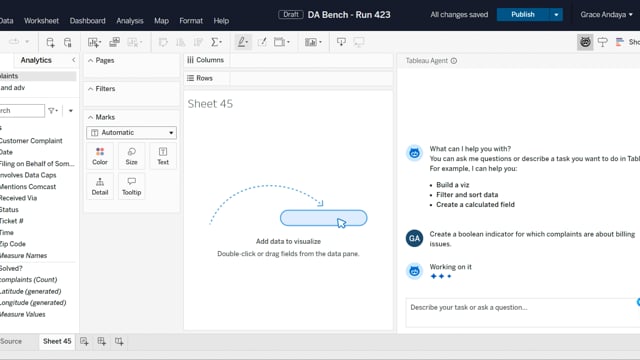Viewport: 640px width, 360px height.
Task: Click the Totals sigma icon
Action: (x=216, y=42)
